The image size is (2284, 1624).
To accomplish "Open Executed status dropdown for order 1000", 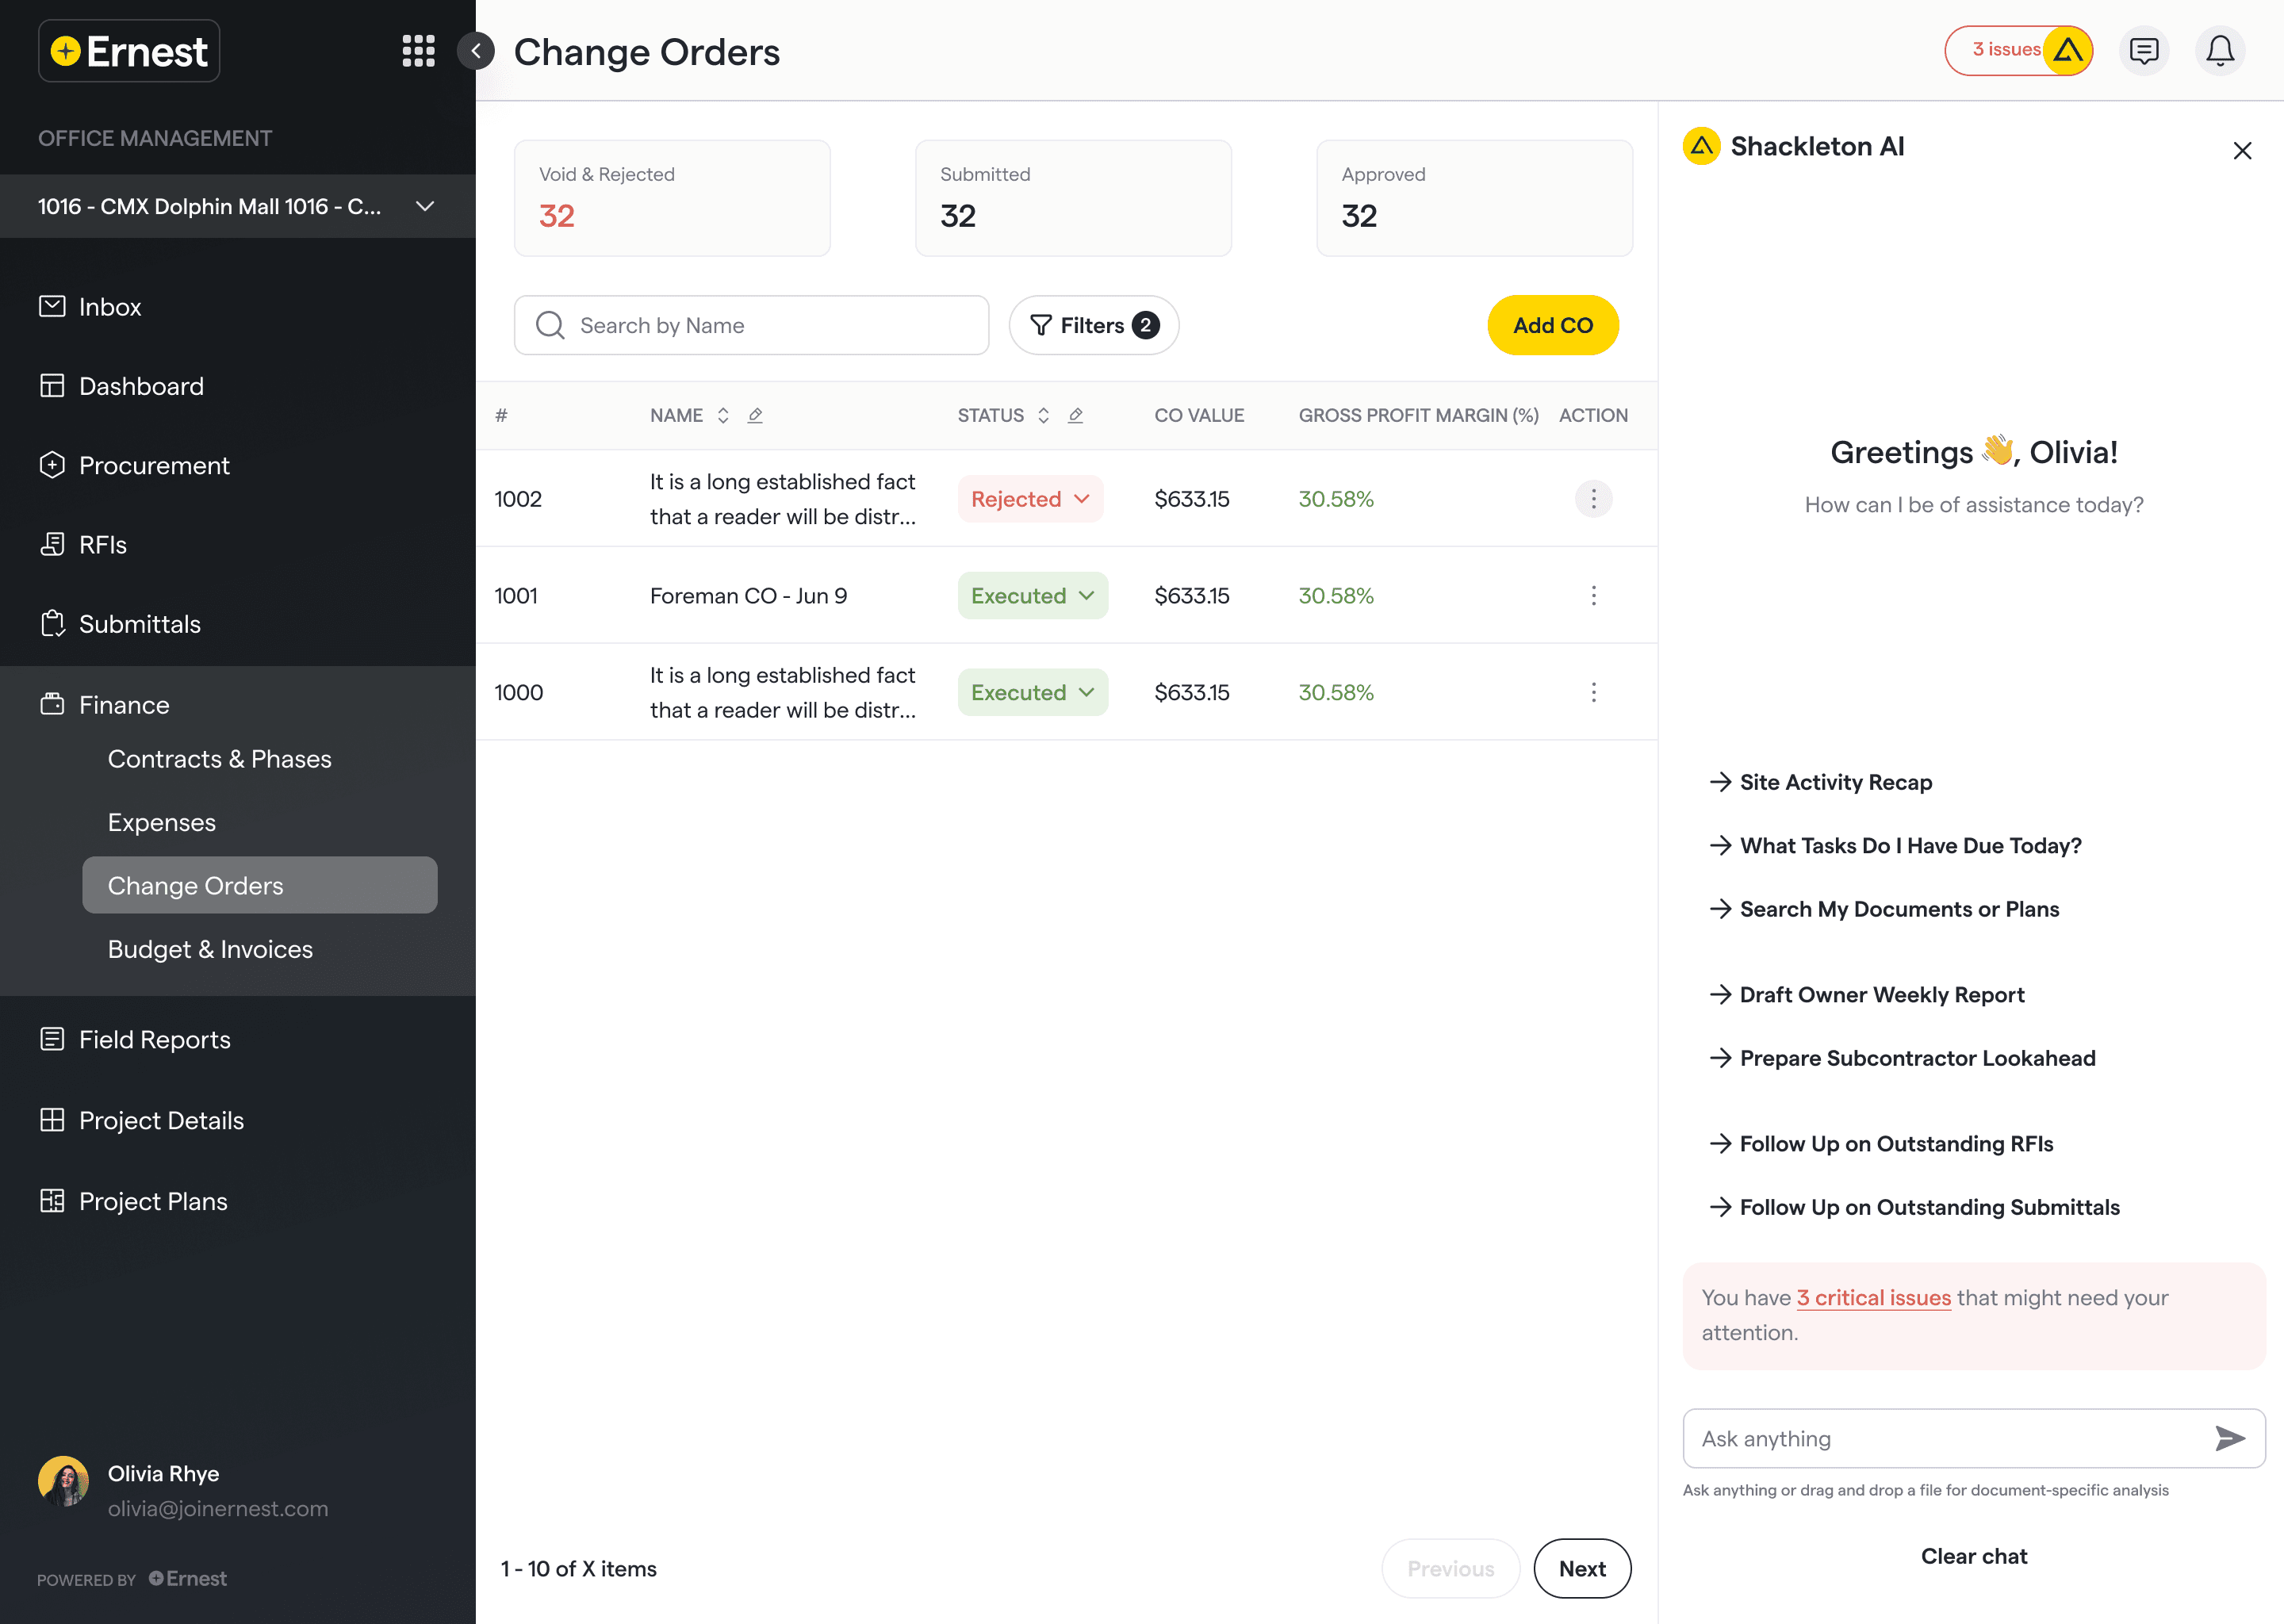I will pos(1032,692).
